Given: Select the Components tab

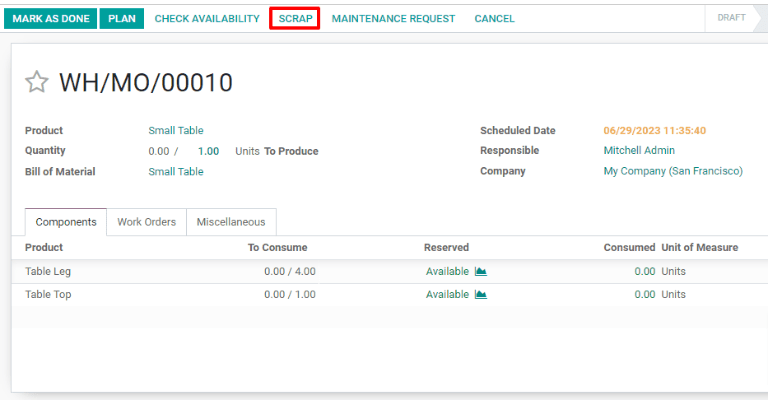Looking at the screenshot, I should pyautogui.click(x=66, y=222).
